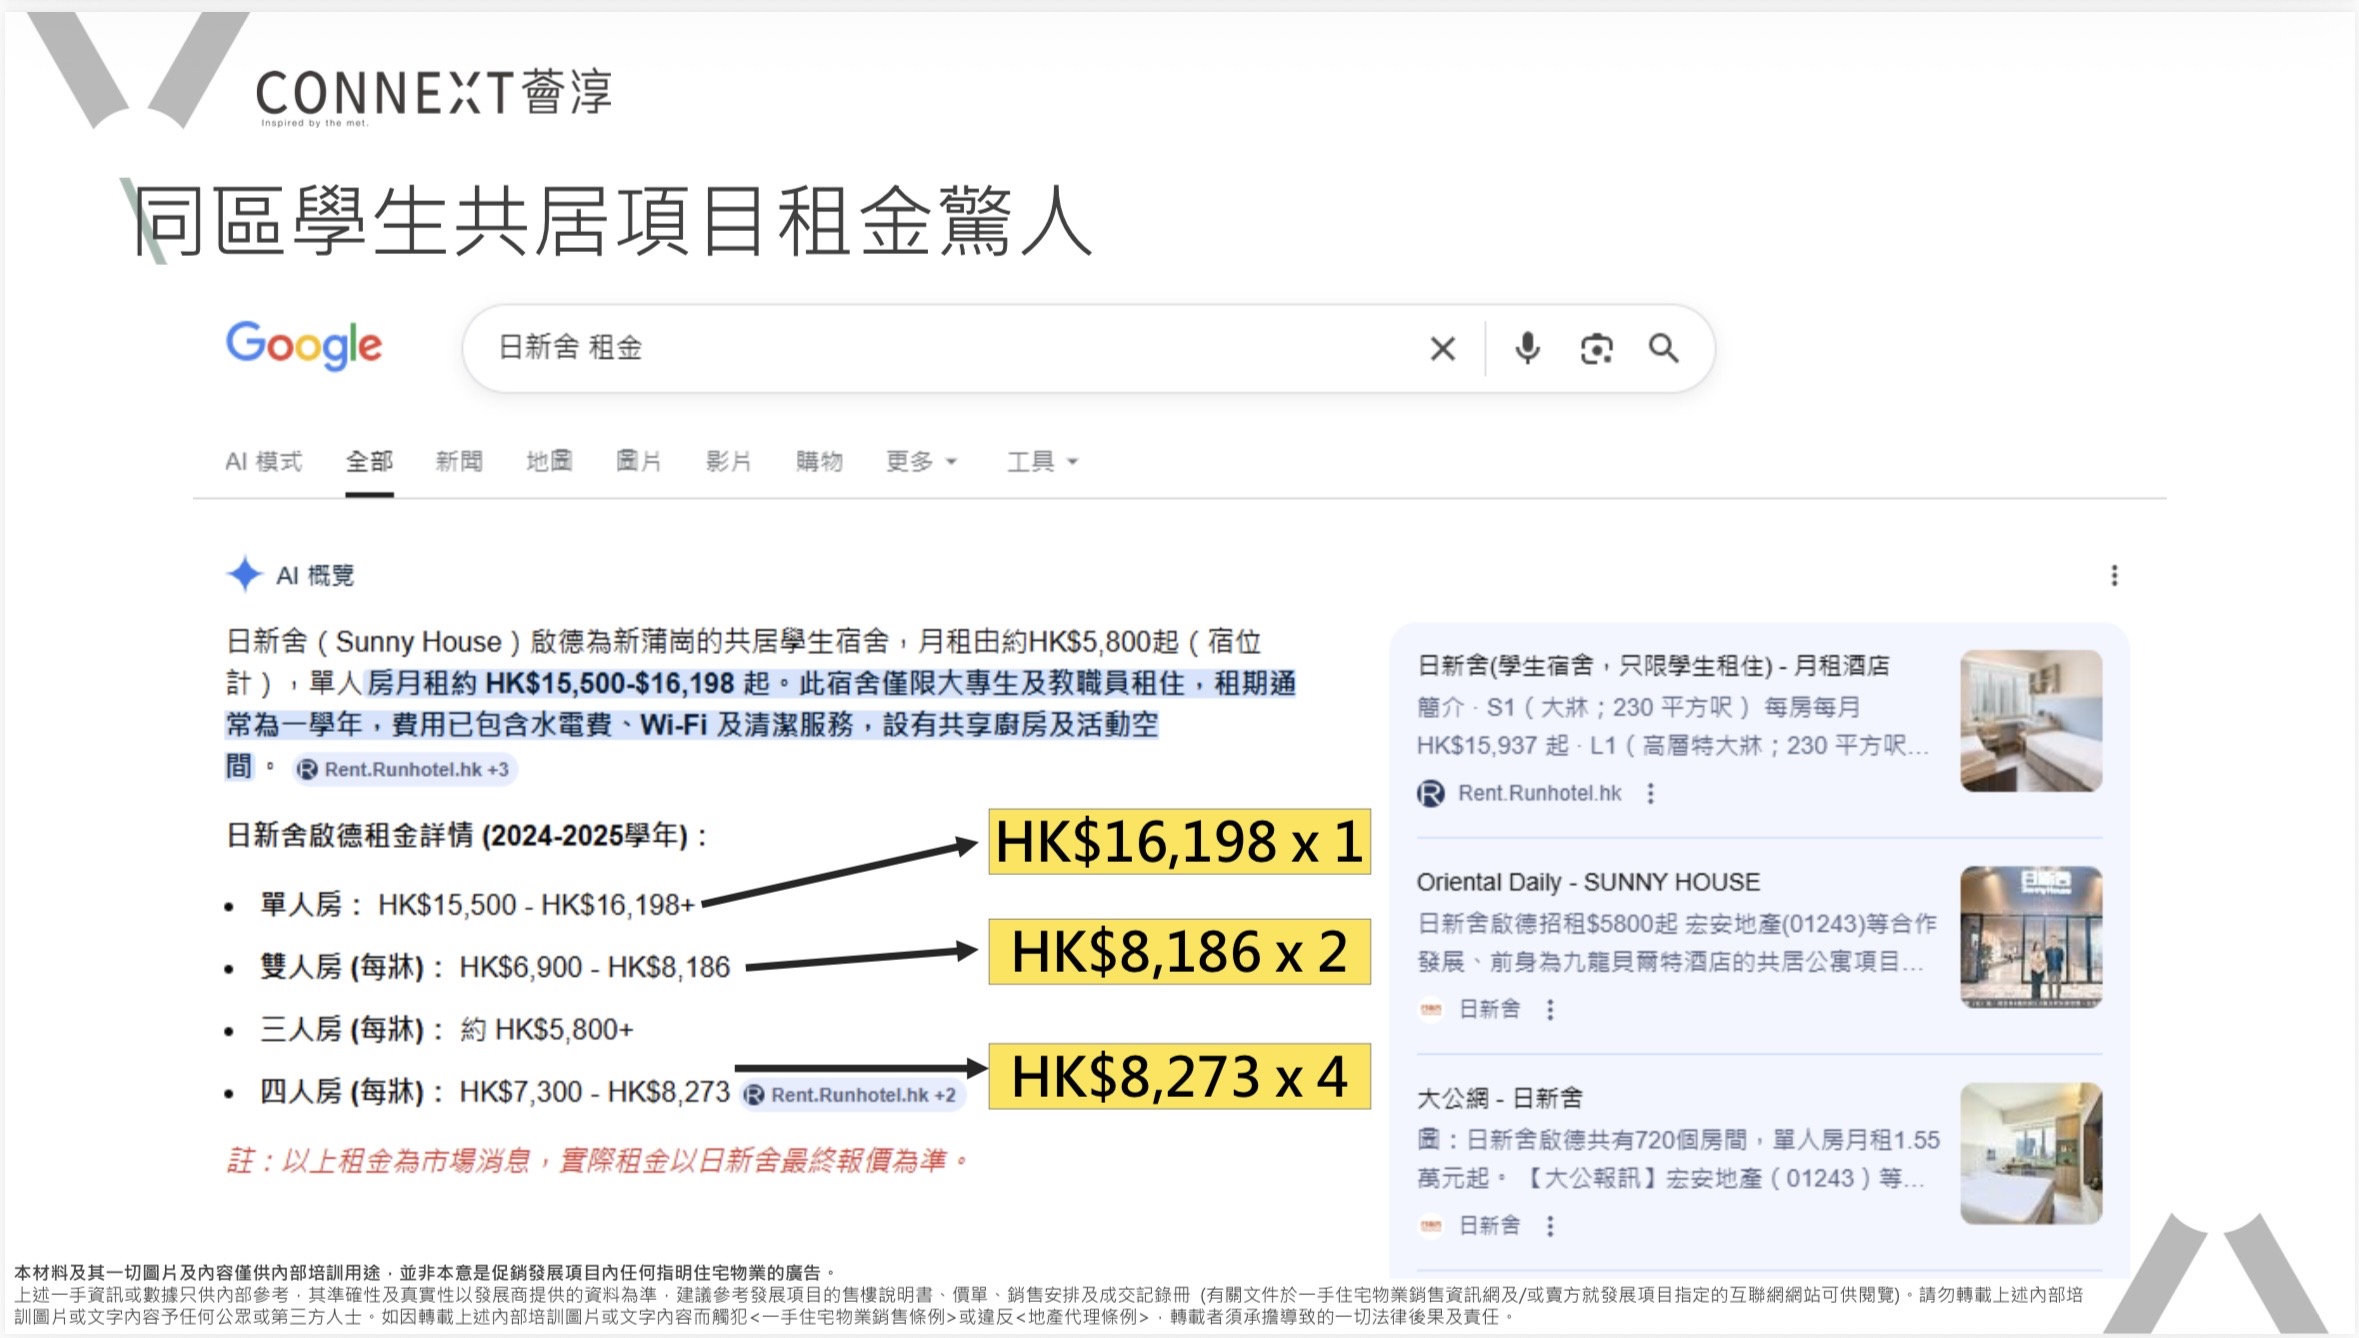Click the 大公網 bedroom thumbnail

click(2030, 1153)
